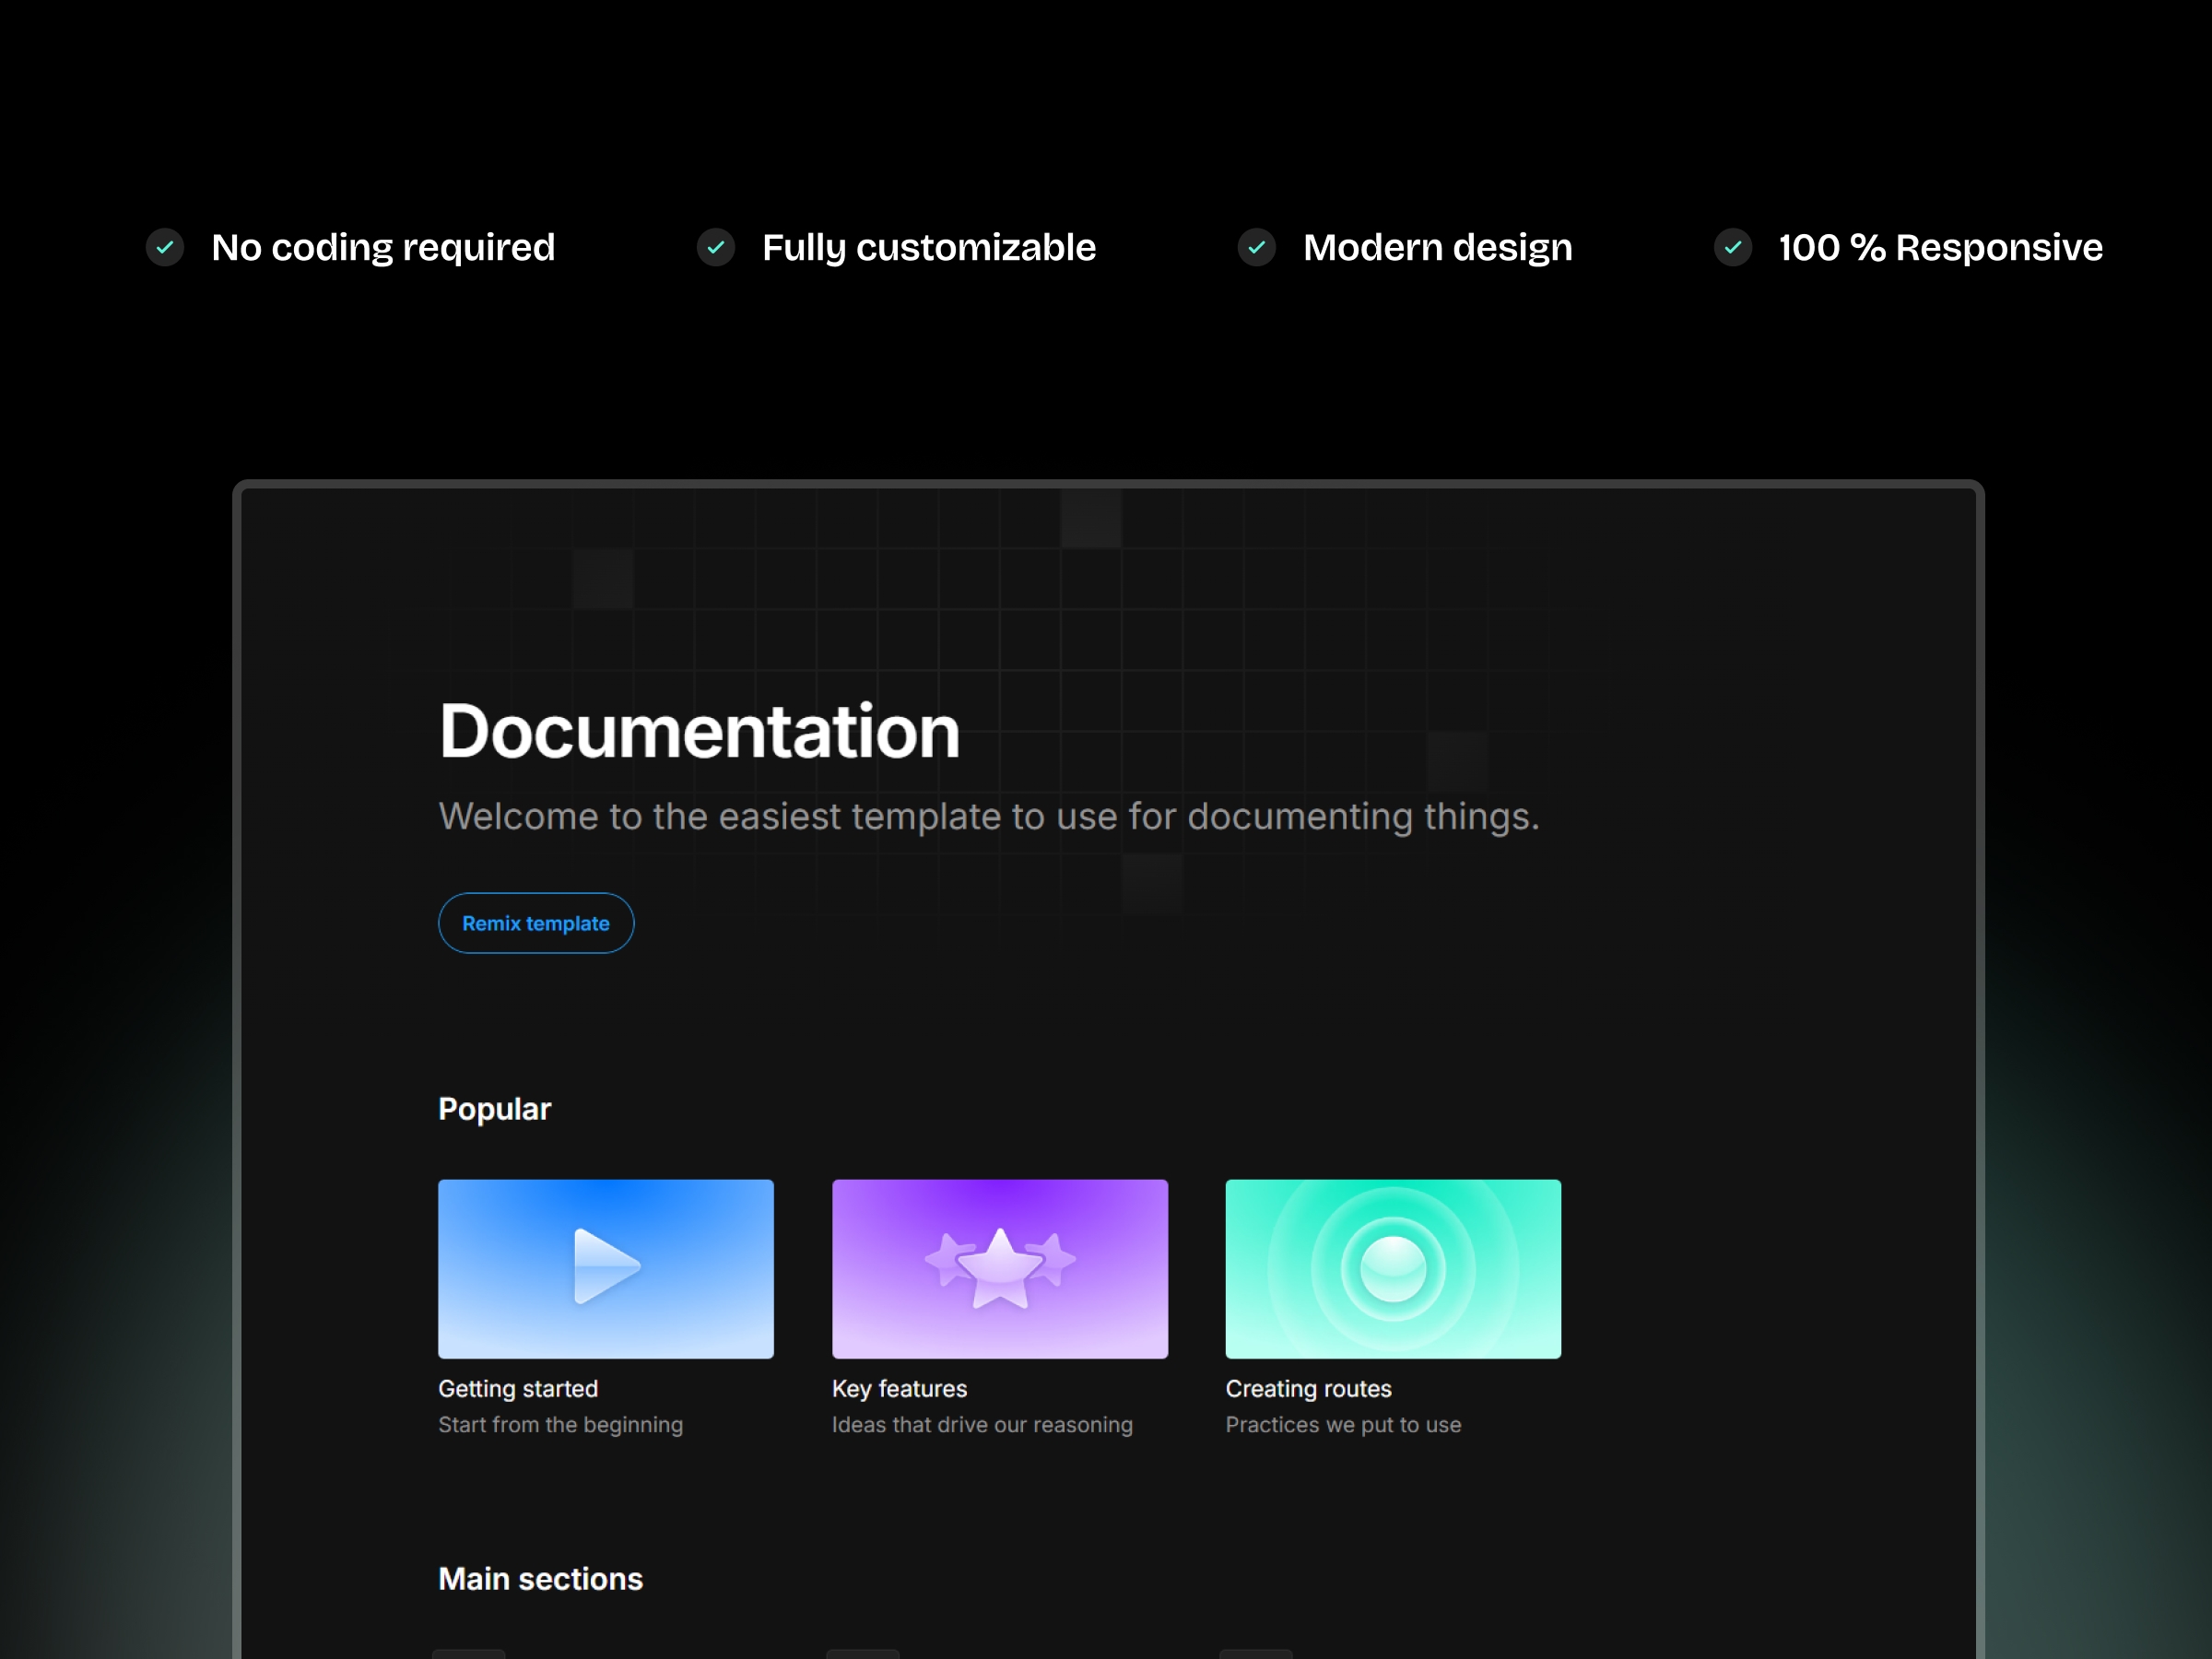Click the checkmark beside Modern design
Image resolution: width=2212 pixels, height=1659 pixels.
click(1258, 247)
